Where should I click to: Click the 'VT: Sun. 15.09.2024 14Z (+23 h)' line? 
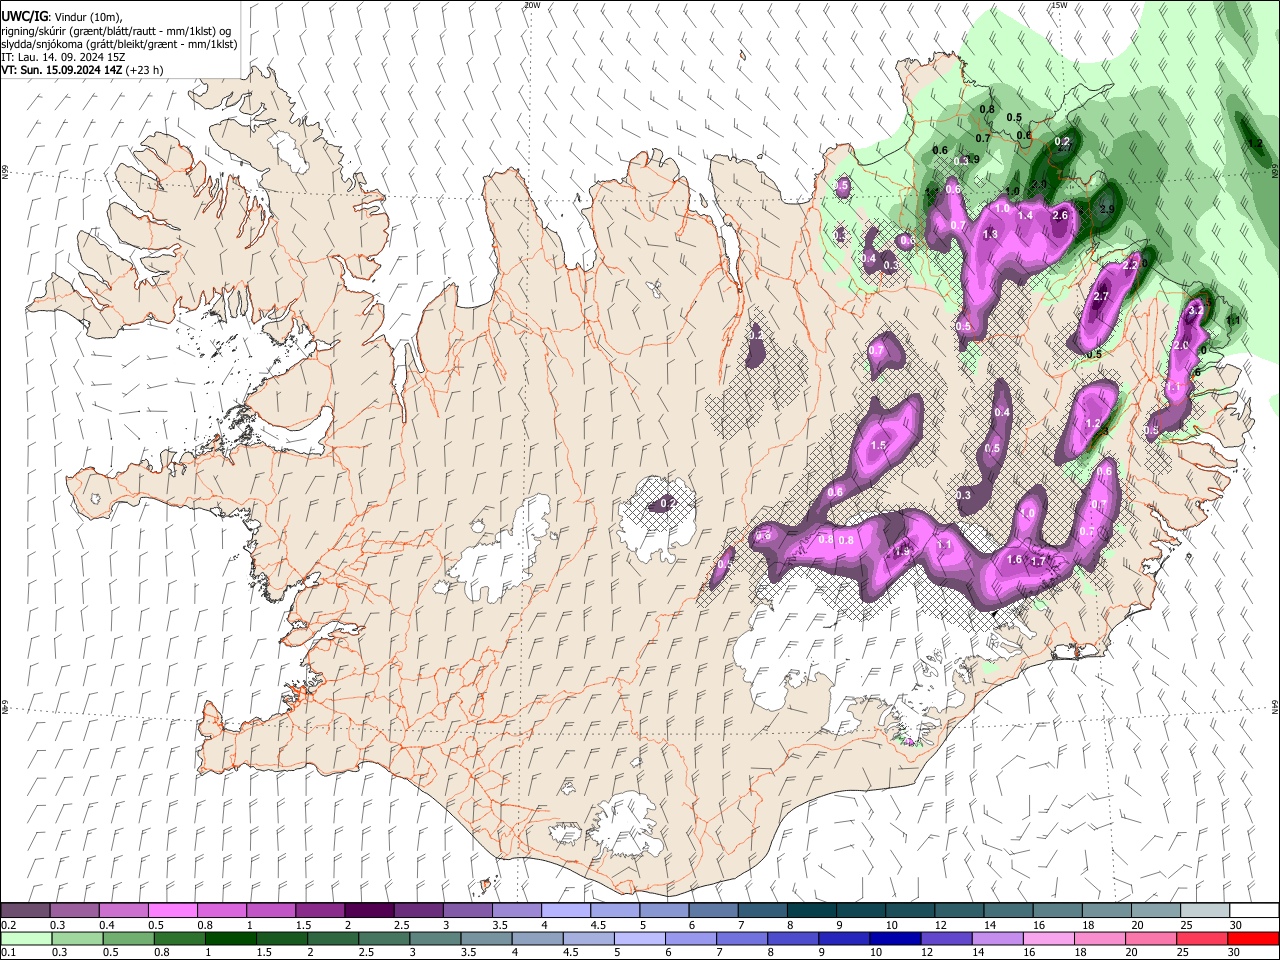click(82, 70)
